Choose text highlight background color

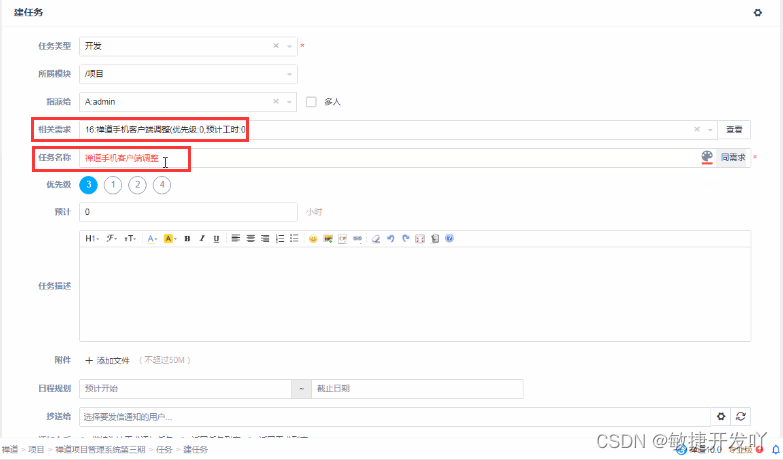coord(170,239)
